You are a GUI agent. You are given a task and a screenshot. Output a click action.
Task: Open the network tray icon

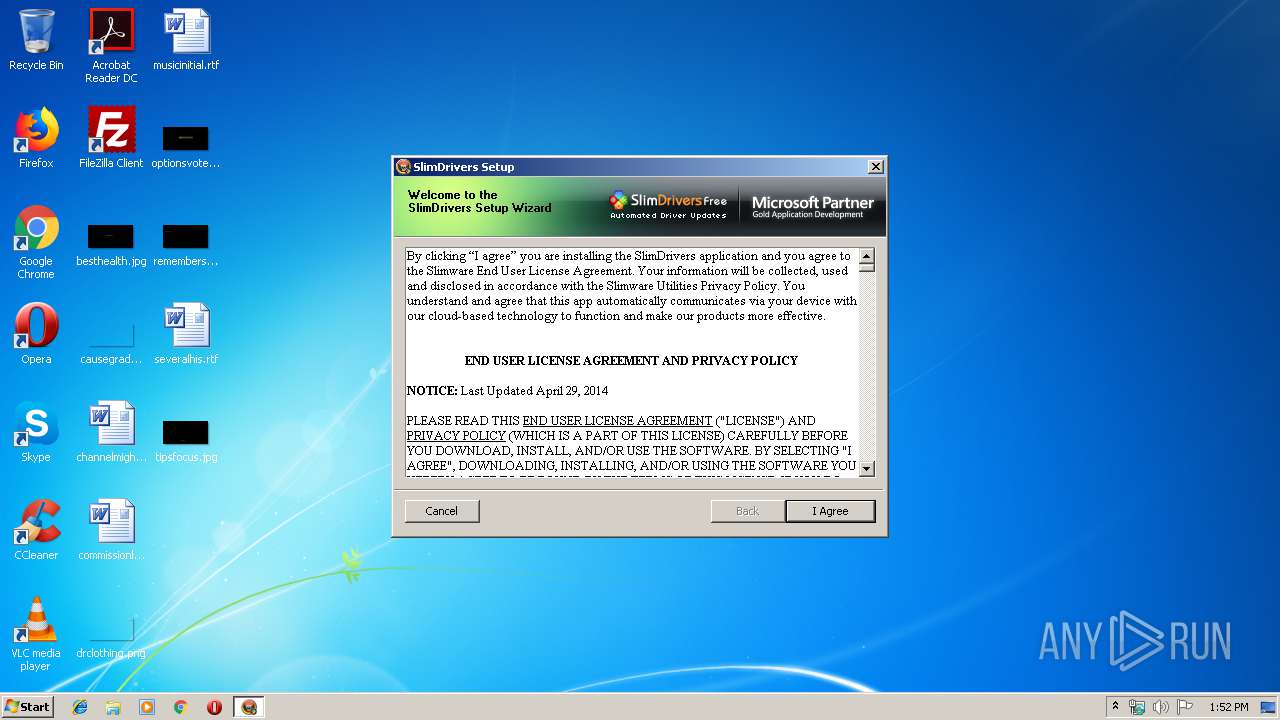tap(1137, 707)
